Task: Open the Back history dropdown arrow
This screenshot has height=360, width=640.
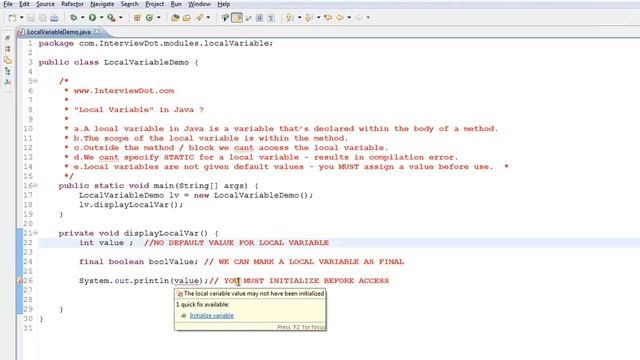Action: point(349,18)
